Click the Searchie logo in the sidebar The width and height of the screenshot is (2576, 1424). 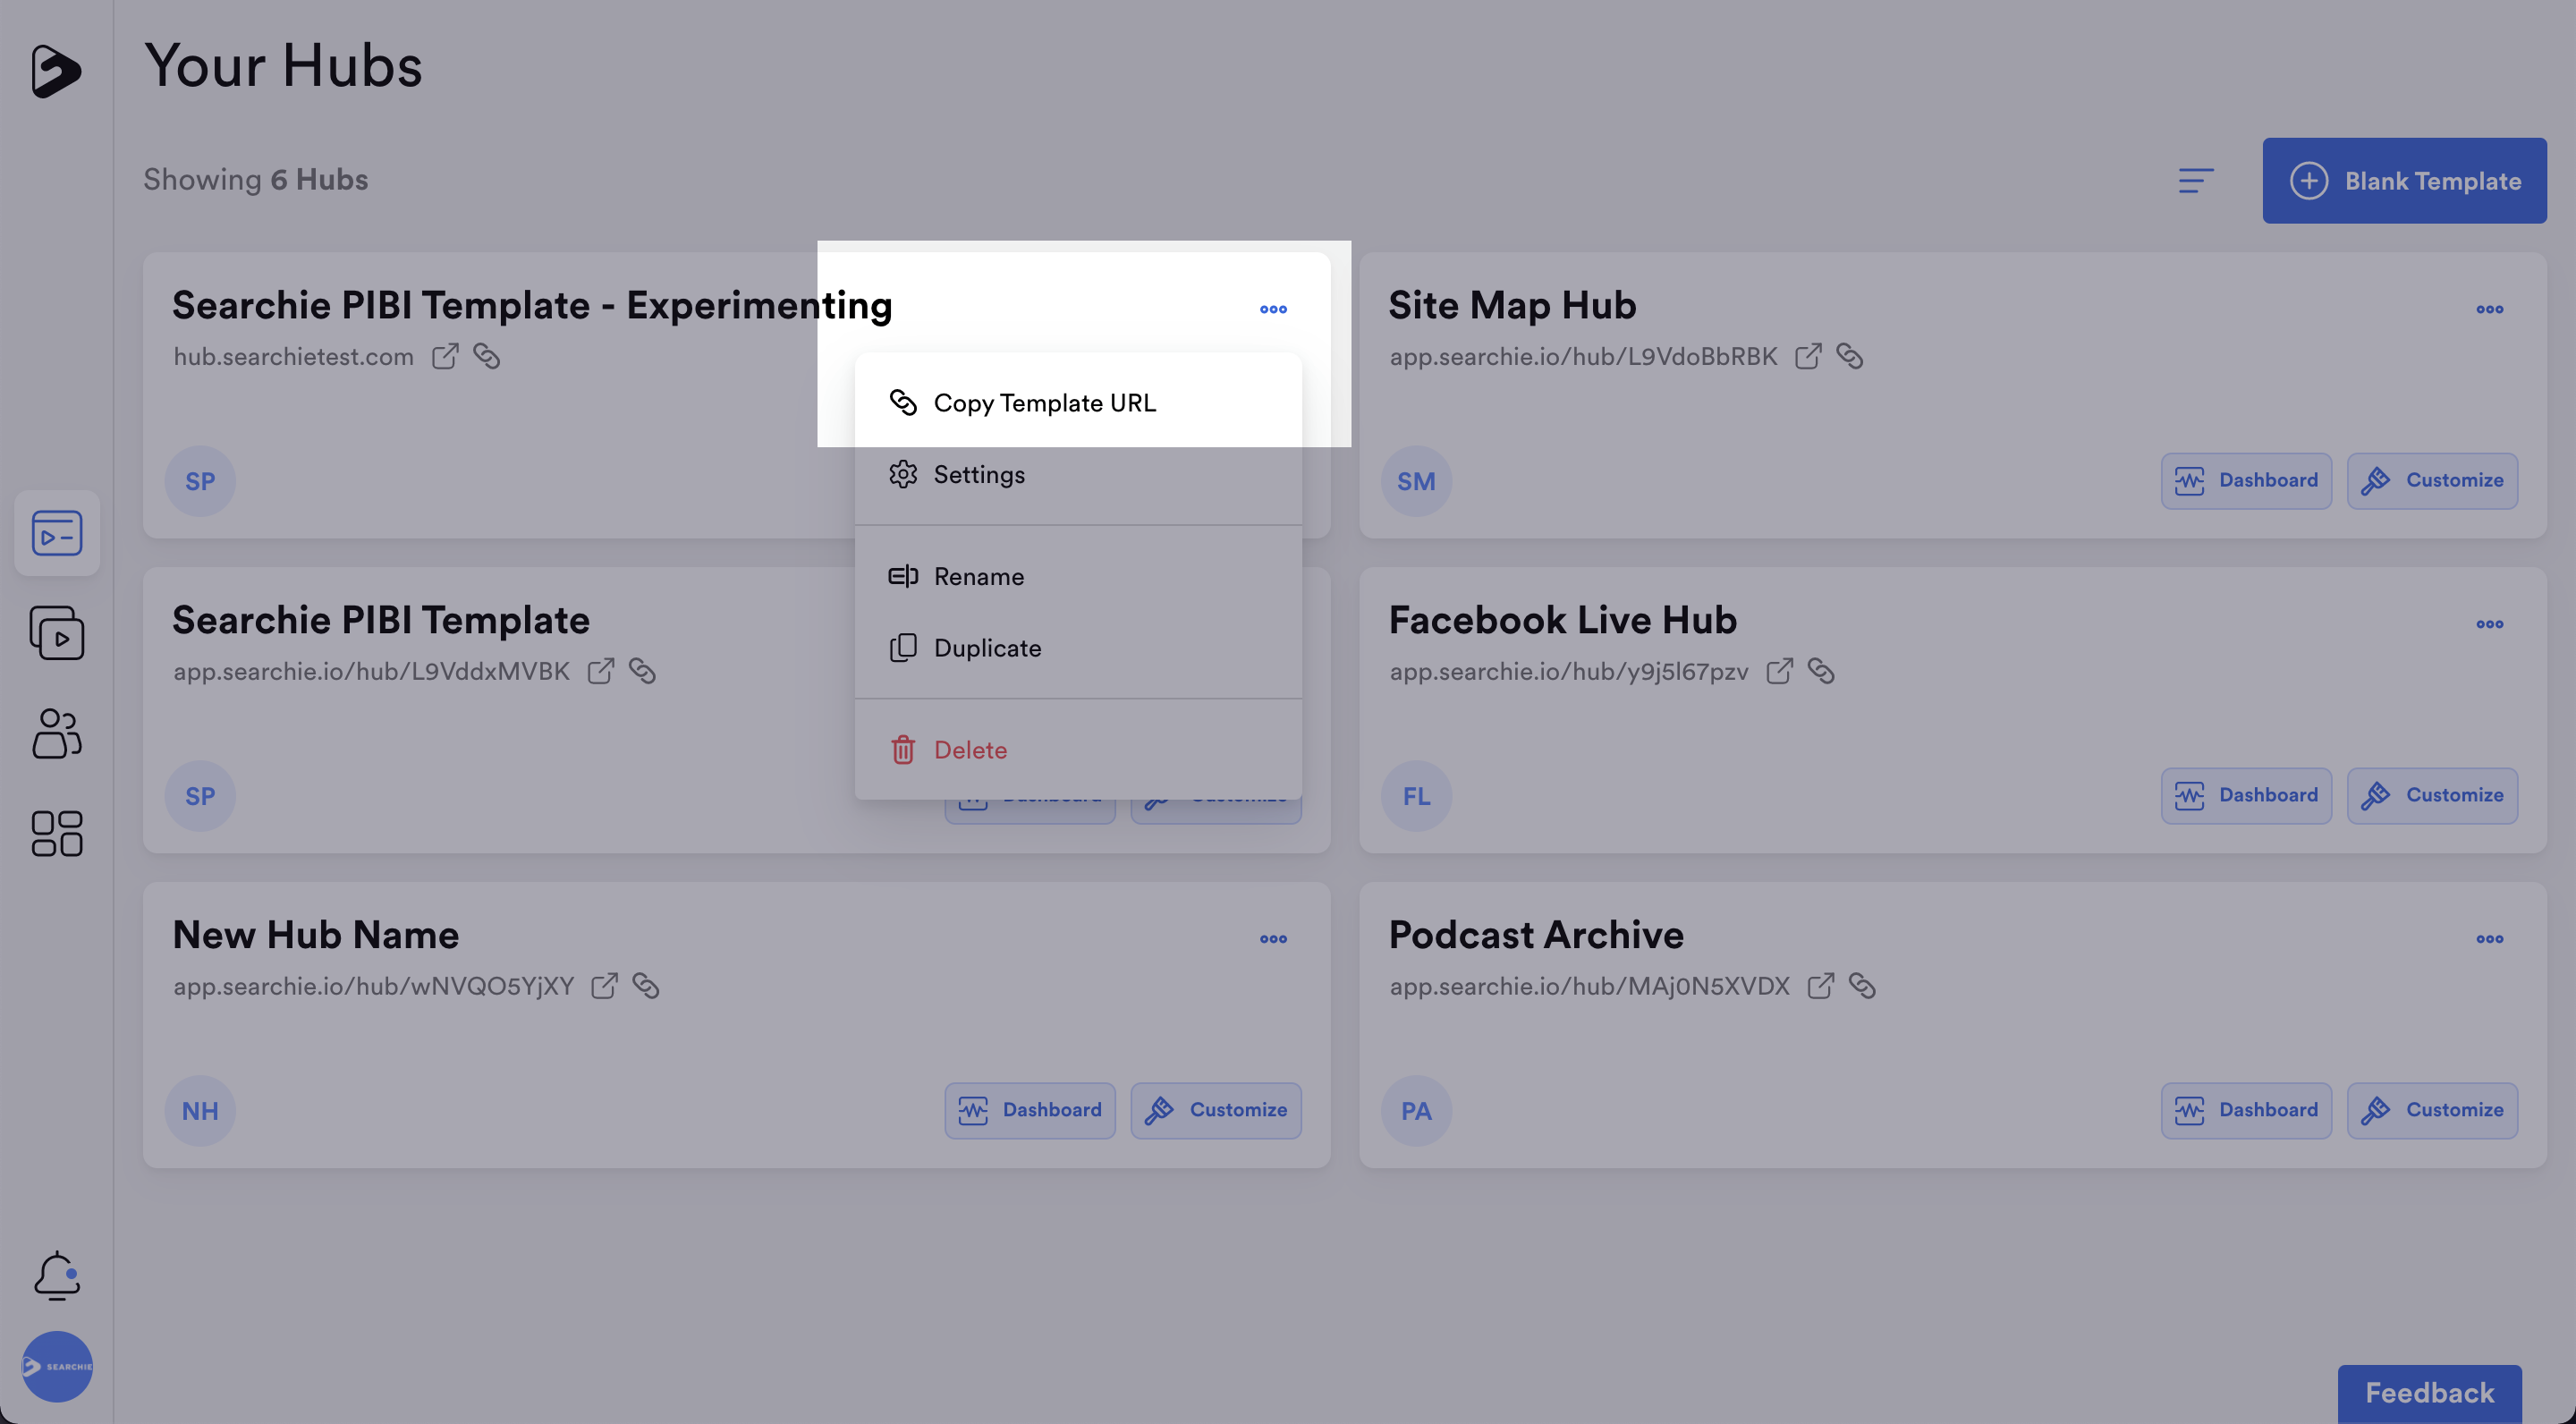[x=56, y=71]
